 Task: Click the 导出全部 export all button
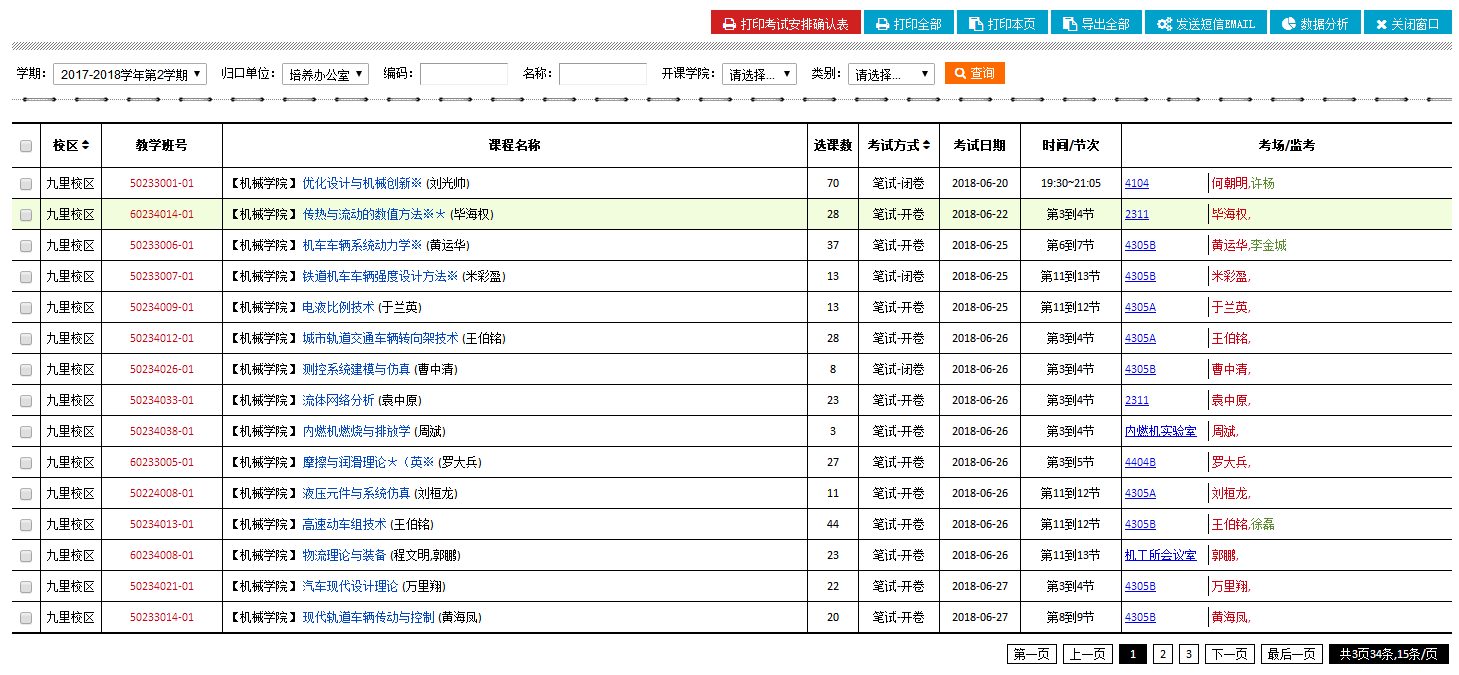point(1096,23)
